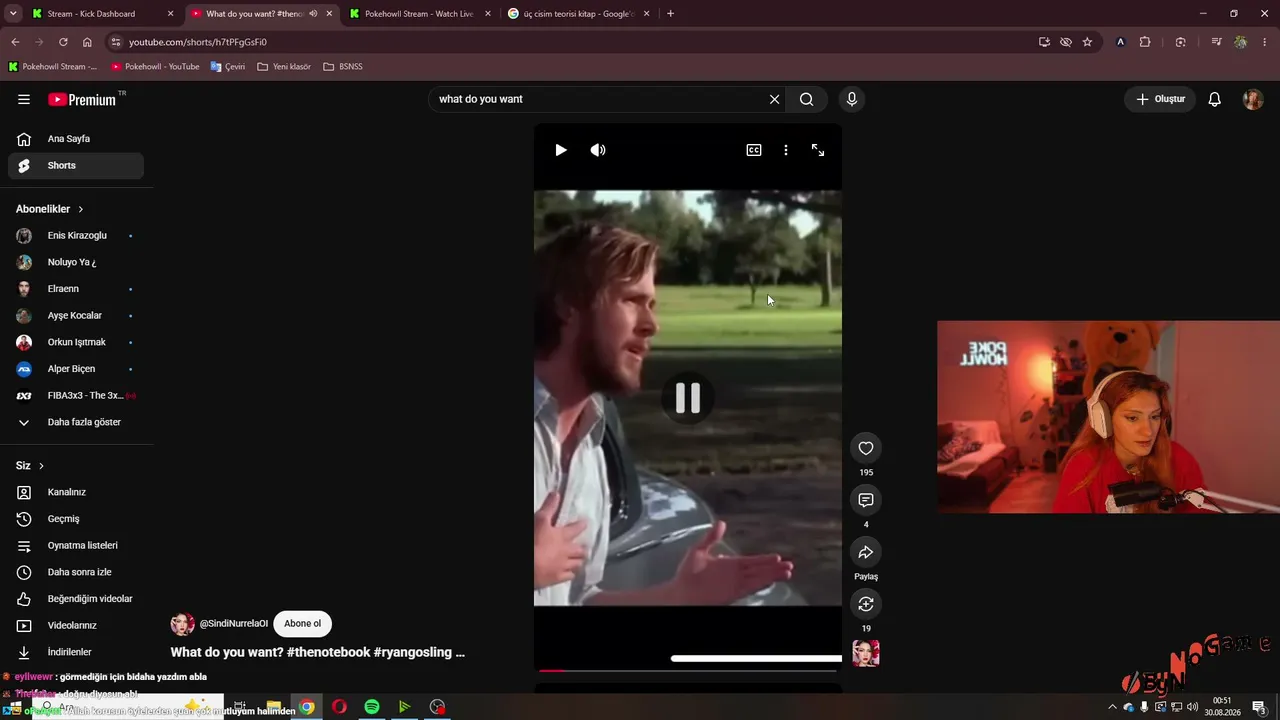Screen dimensions: 1280x720
Task: Open Spotify from the taskbar
Action: [372, 707]
